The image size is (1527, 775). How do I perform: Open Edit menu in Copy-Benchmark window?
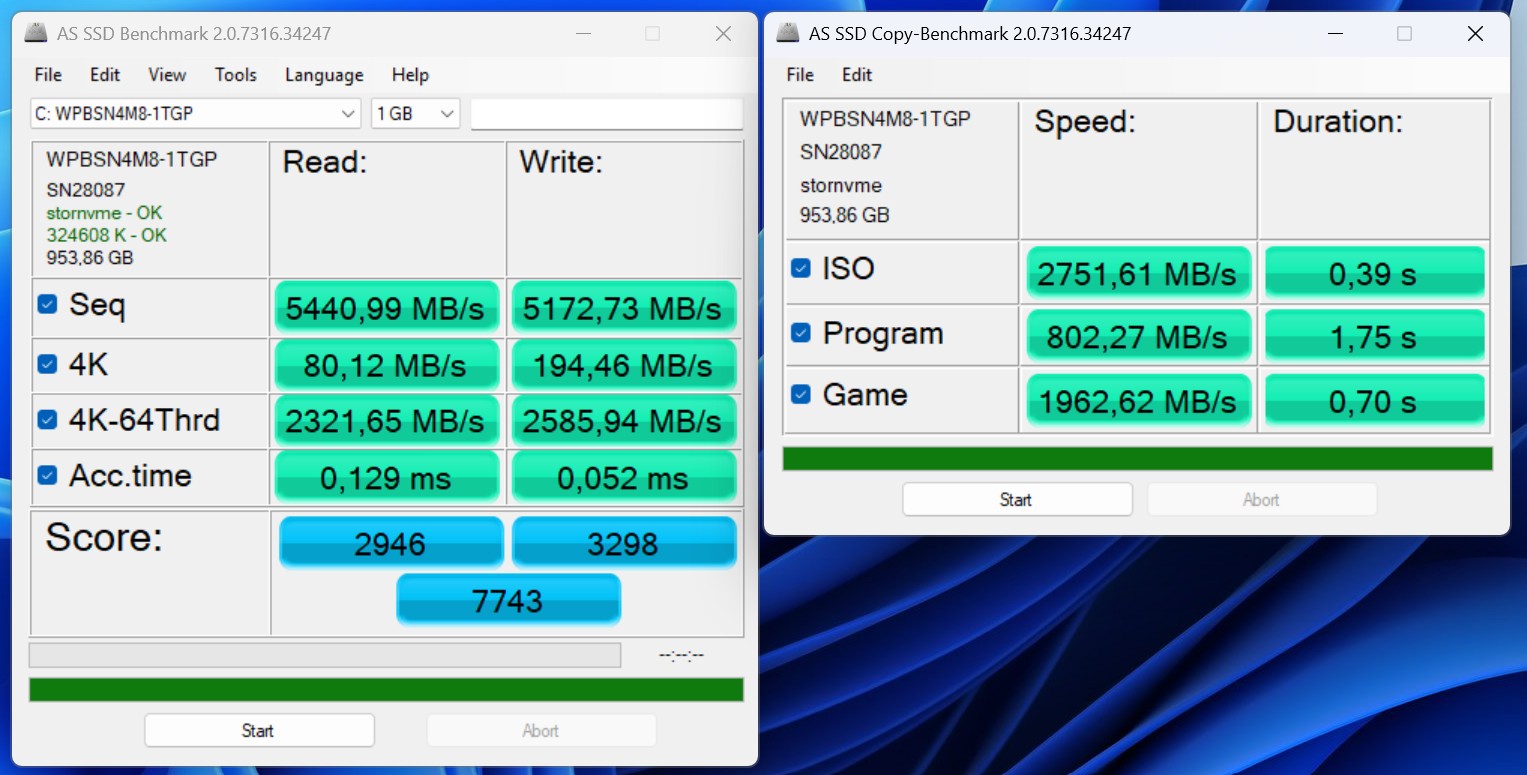pyautogui.click(x=856, y=75)
